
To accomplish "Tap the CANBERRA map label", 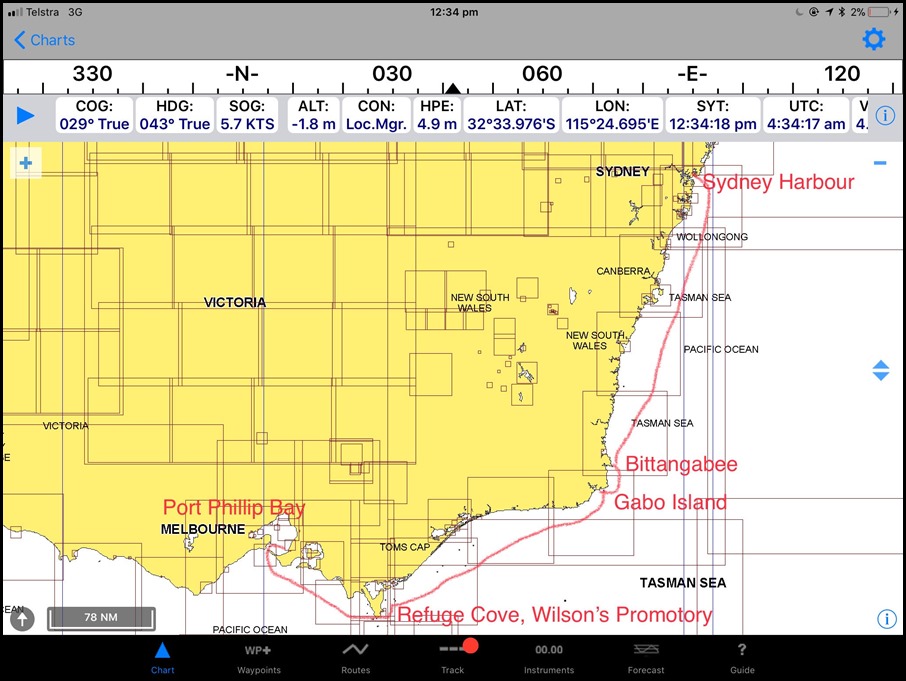I will (623, 271).
